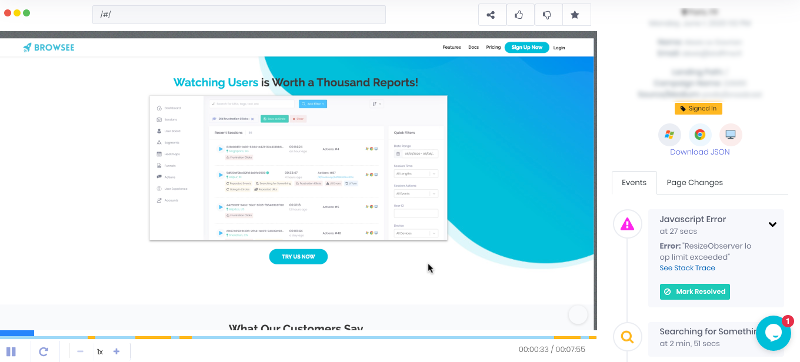Collapse the Javascript Error event chevron
The image size is (800, 362).
coord(772,224)
